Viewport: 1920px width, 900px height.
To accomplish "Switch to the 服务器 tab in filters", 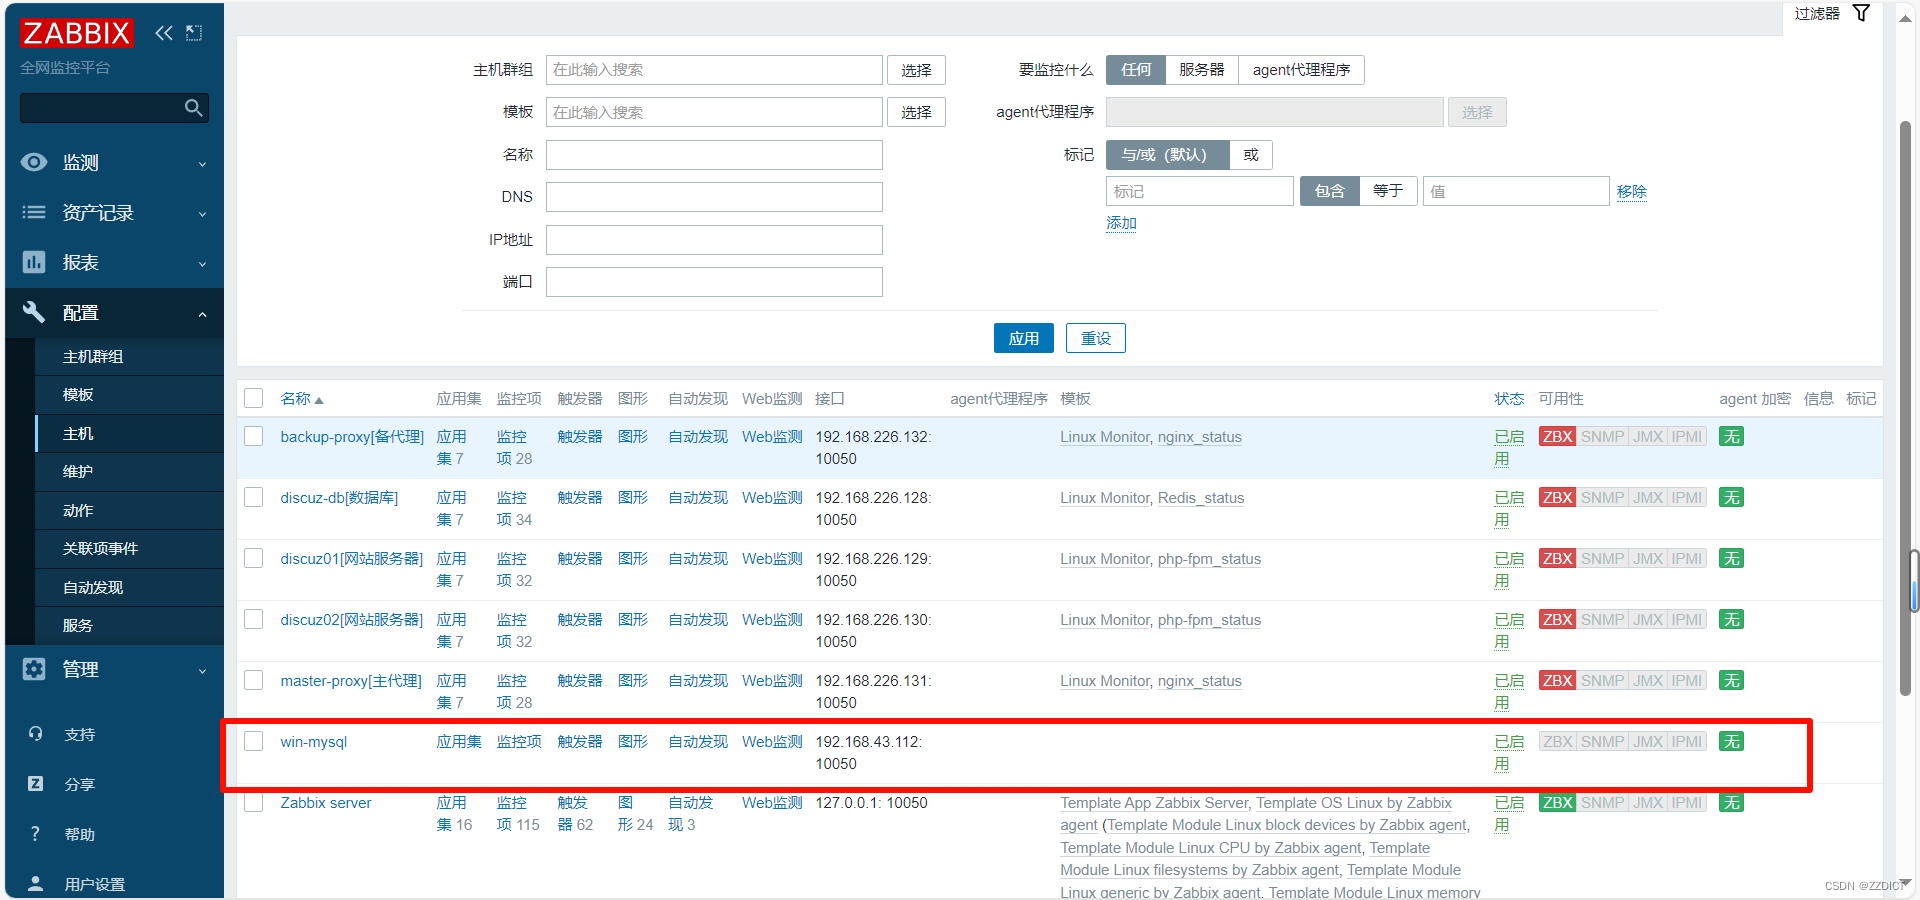I will [x=1201, y=69].
